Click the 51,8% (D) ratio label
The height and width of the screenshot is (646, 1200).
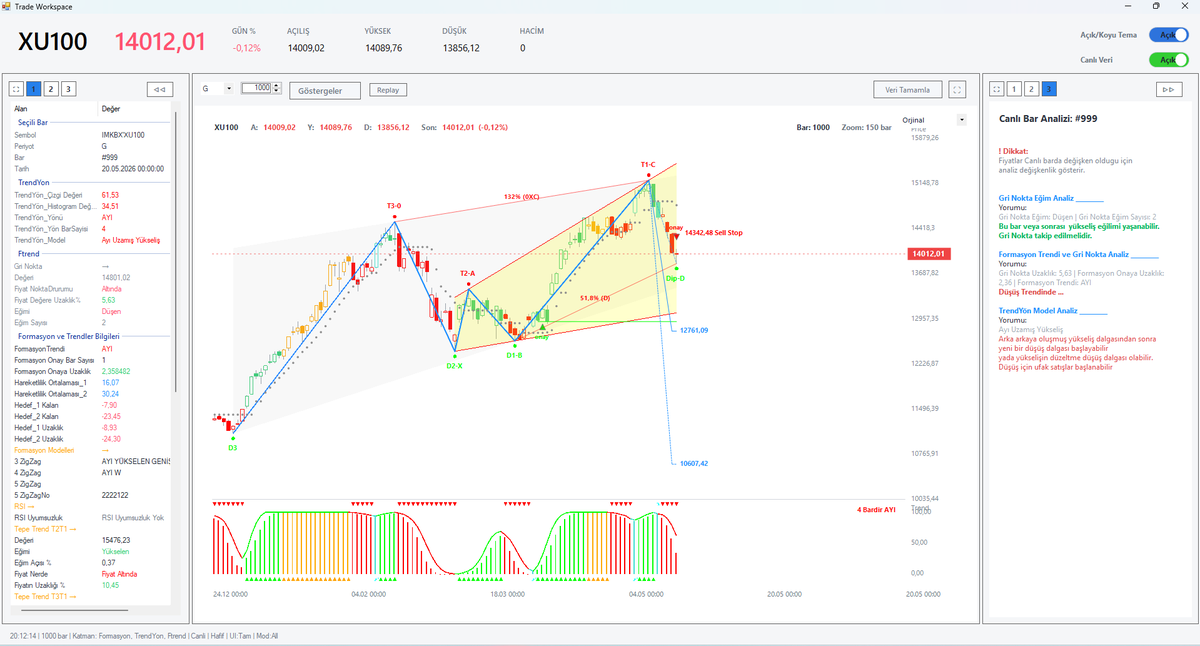[x=595, y=298]
